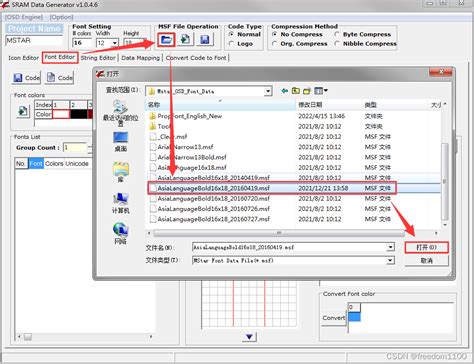The height and width of the screenshot is (364, 474).
Task: Click the load Code button with document icon
Action: click(x=59, y=78)
